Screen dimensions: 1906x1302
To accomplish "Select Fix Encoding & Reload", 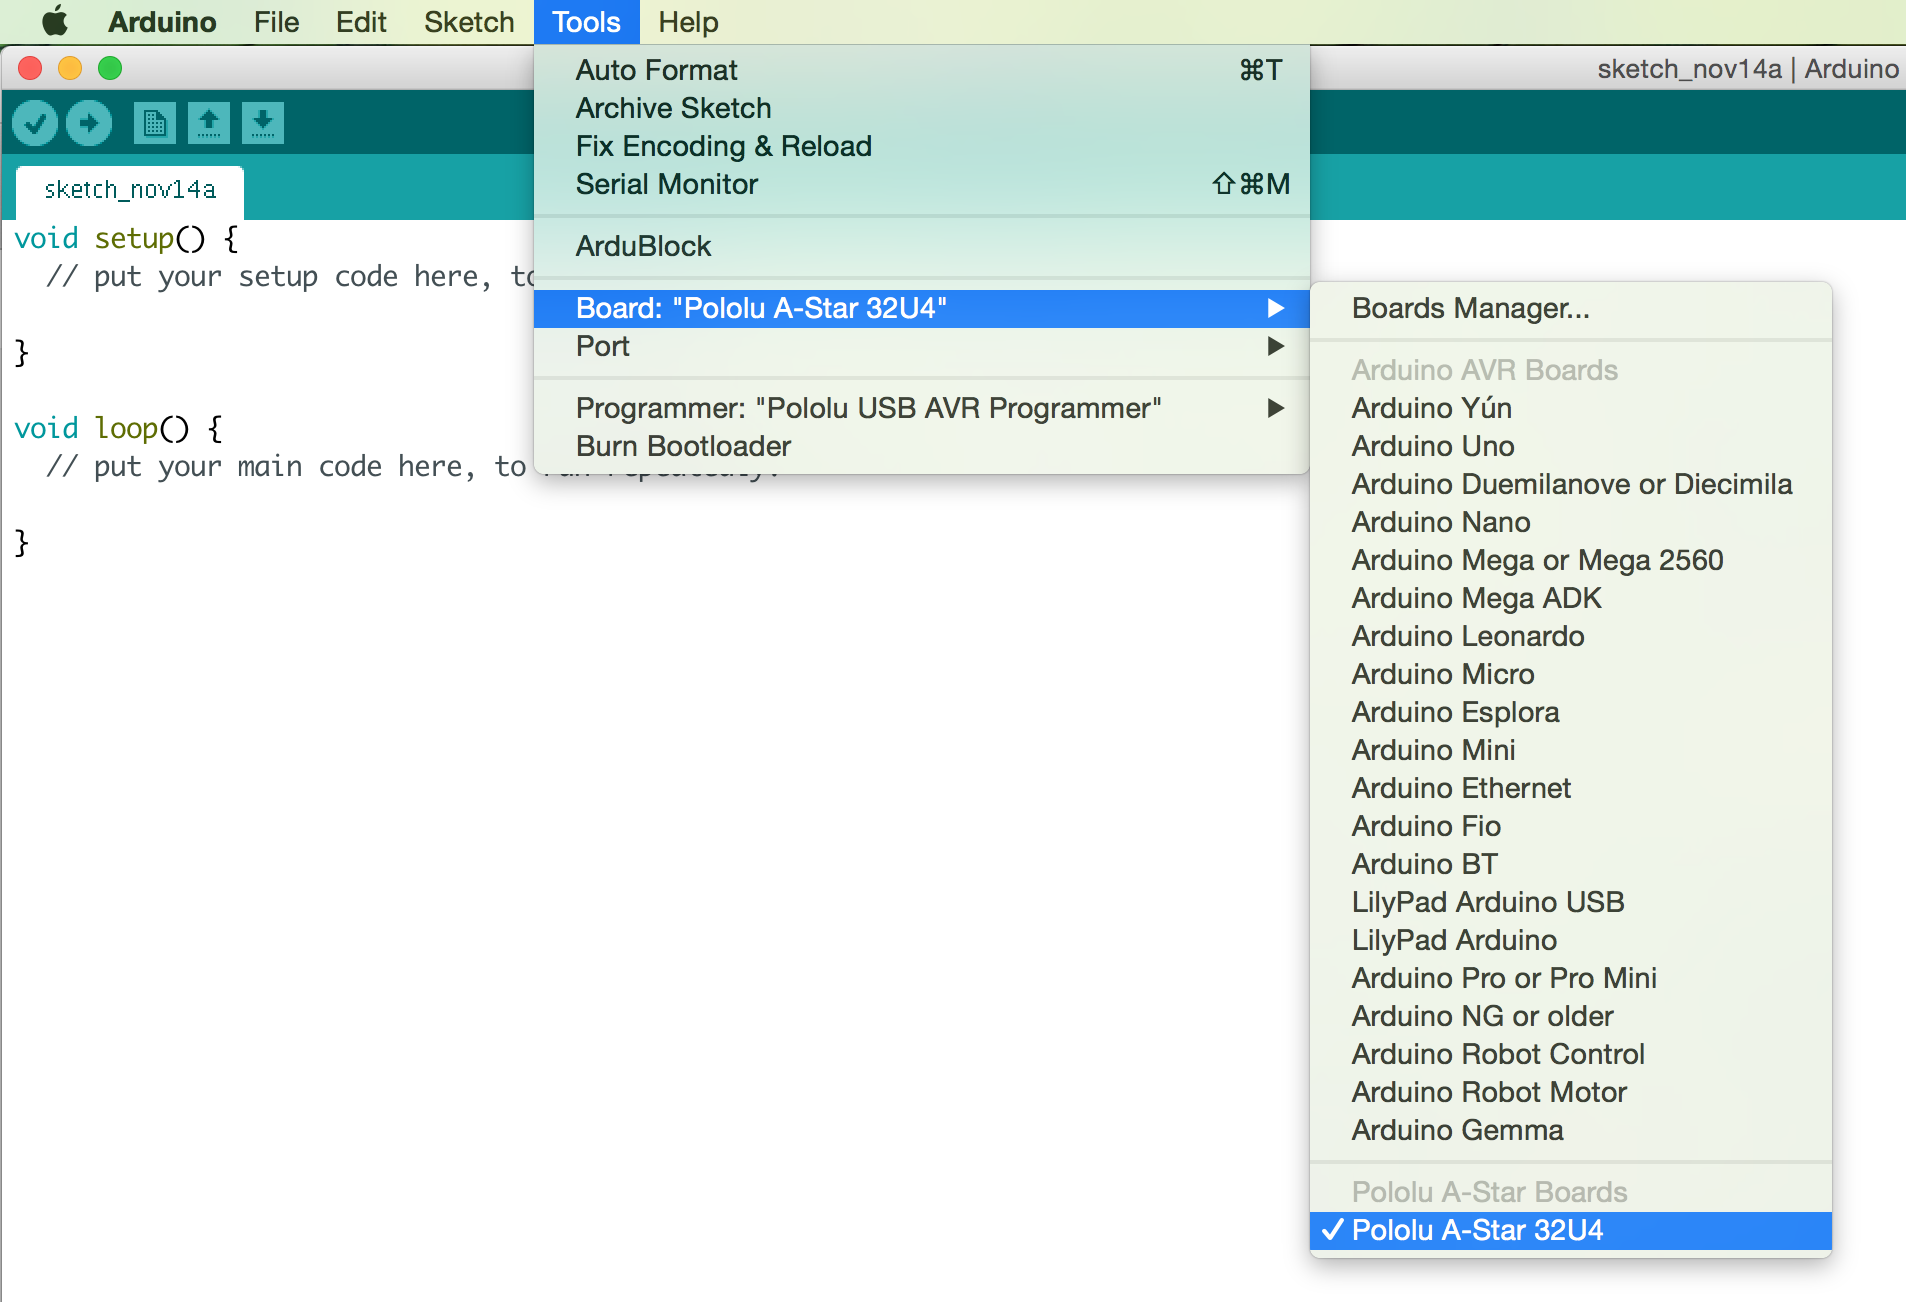I will click(x=922, y=146).
